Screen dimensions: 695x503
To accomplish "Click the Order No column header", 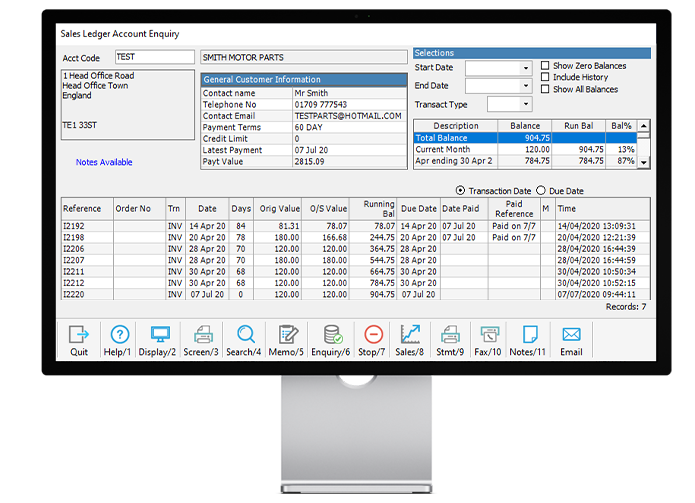I will [x=140, y=209].
